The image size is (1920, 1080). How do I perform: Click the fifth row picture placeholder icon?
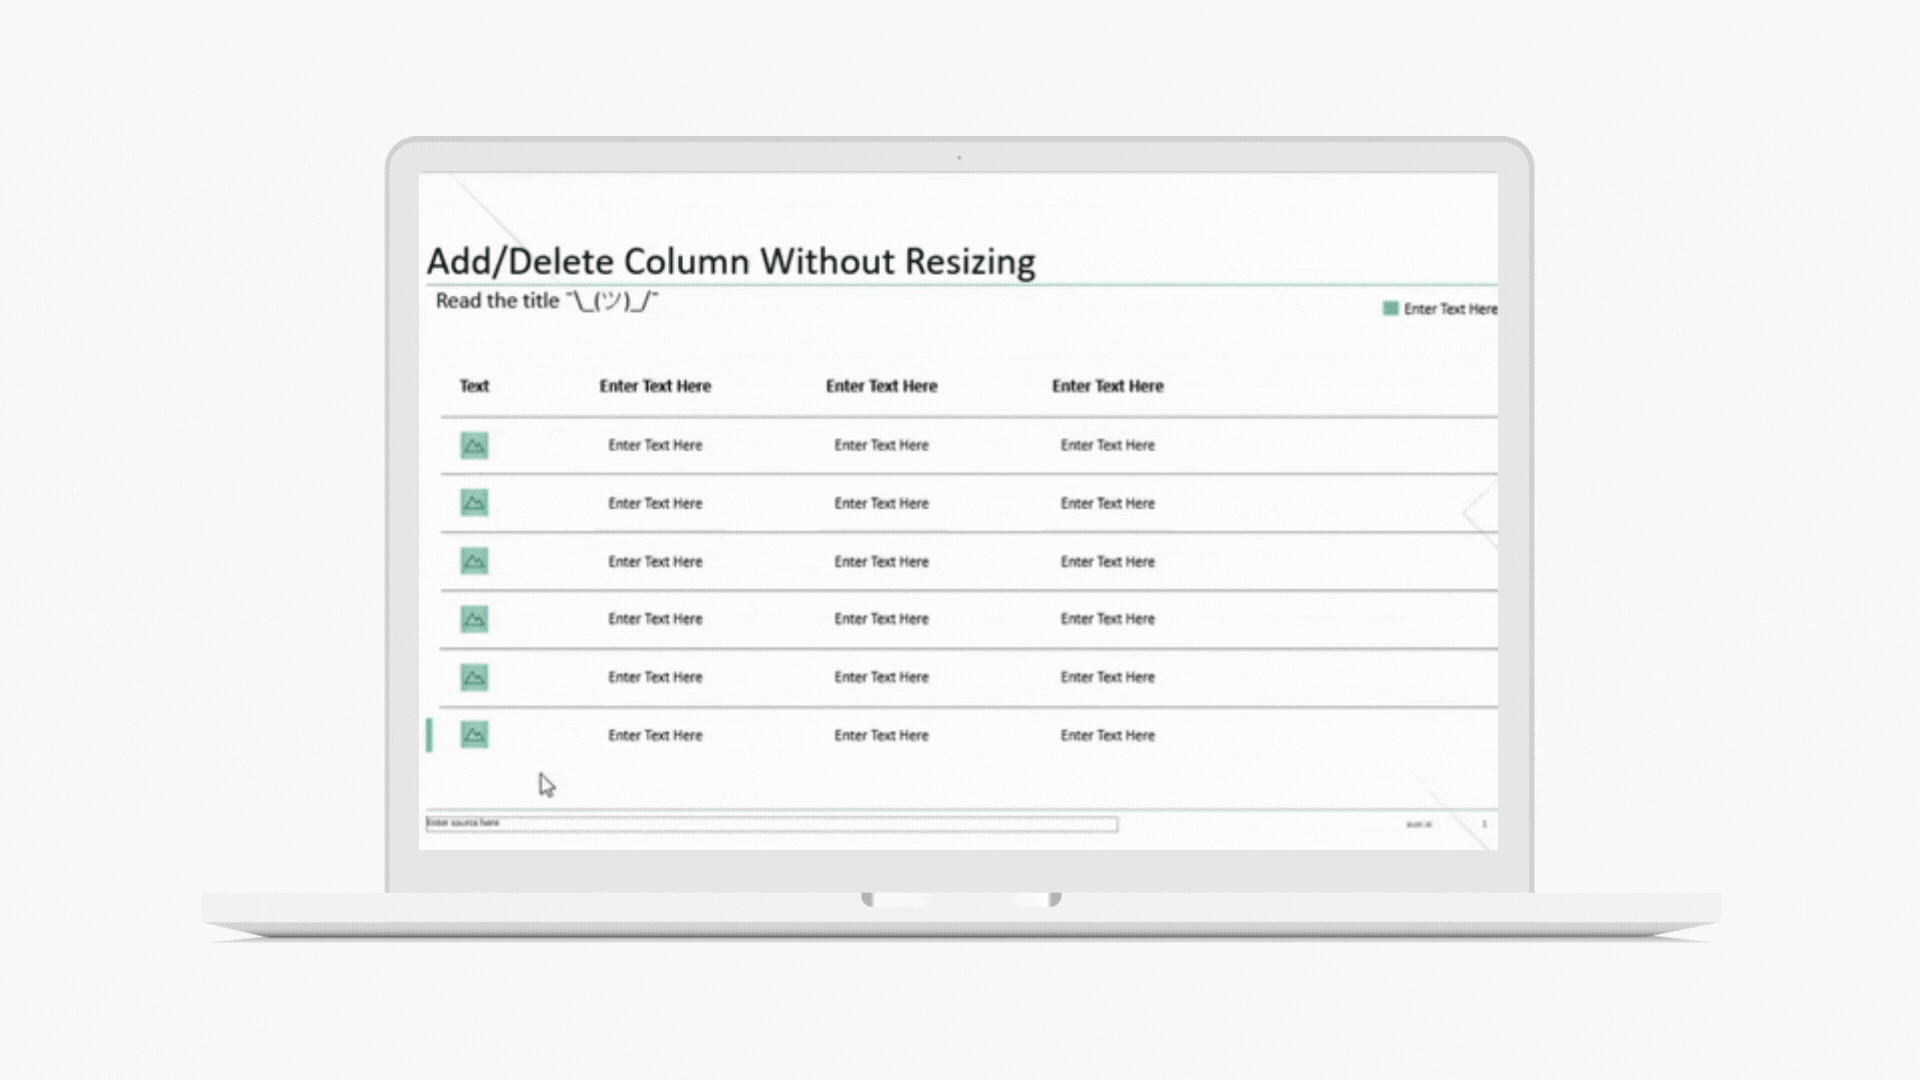pos(474,677)
